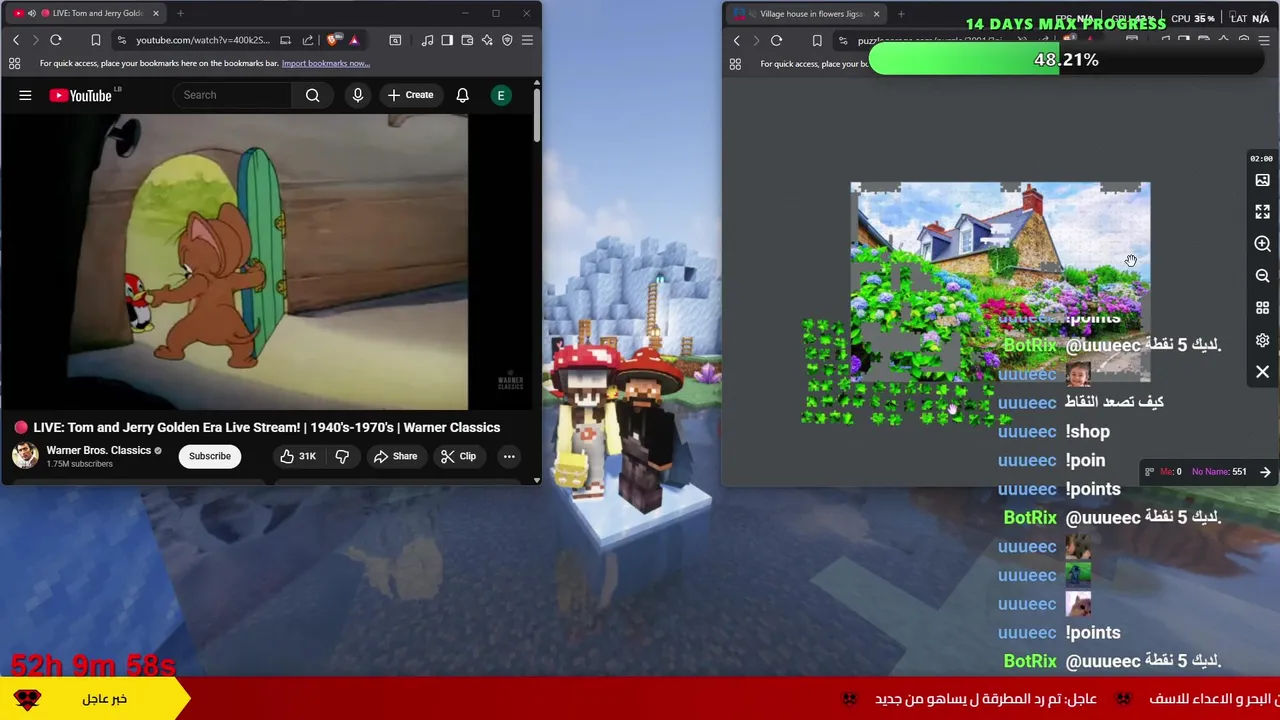
Task: Open browser hamburger menu in puzzle window
Action: [x=1263, y=41]
